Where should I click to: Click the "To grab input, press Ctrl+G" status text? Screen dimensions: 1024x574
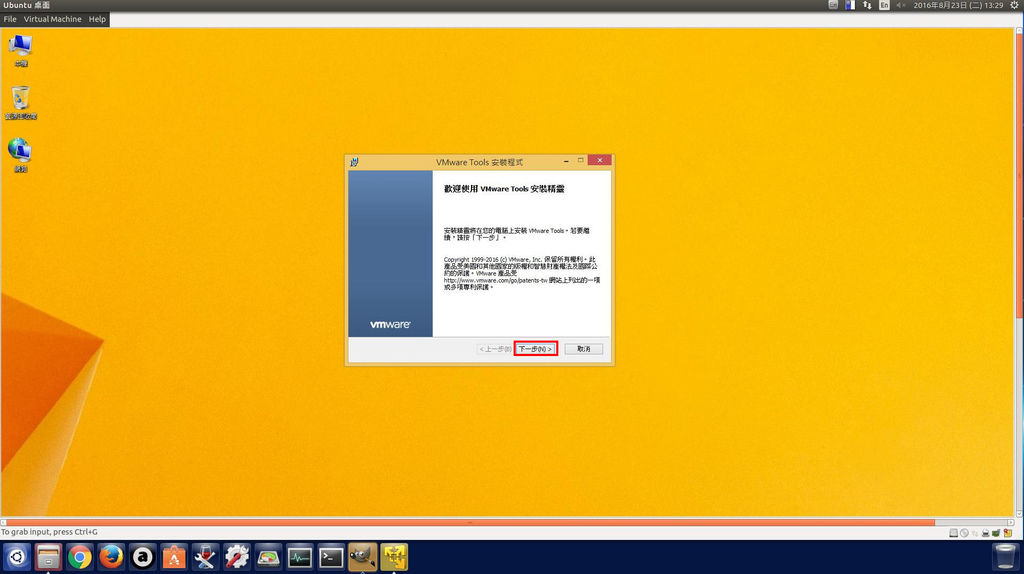tap(49, 532)
